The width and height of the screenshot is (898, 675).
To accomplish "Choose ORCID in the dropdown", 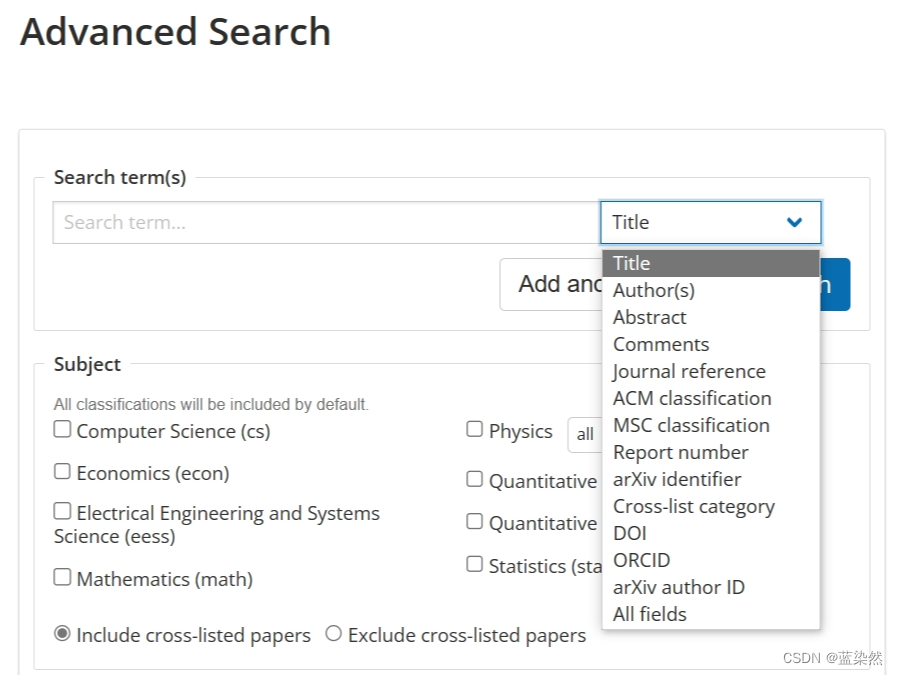I will [642, 560].
